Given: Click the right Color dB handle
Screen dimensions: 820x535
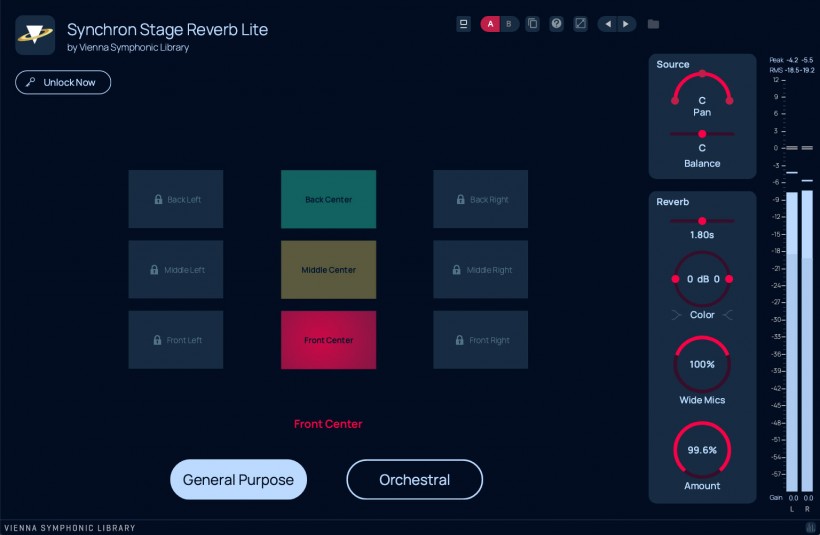Looking at the screenshot, I should pyautogui.click(x=729, y=279).
